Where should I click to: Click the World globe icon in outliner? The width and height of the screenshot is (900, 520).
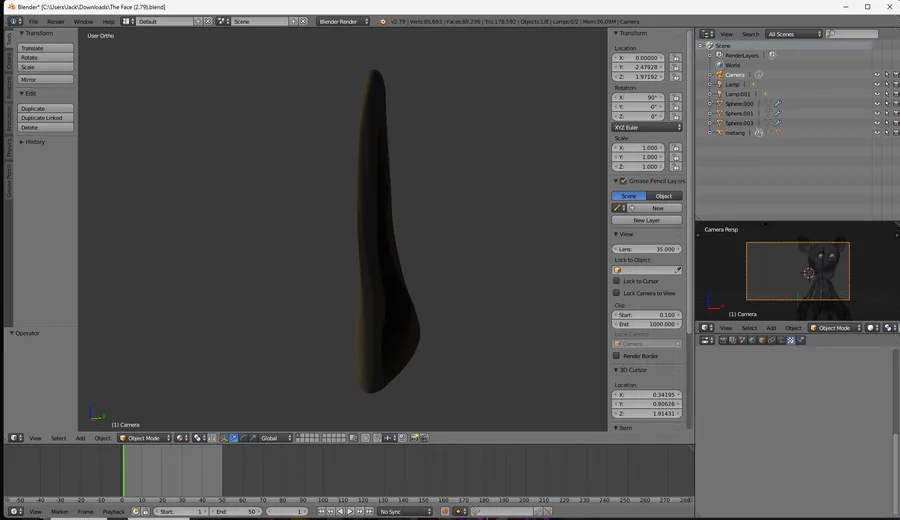[719, 65]
